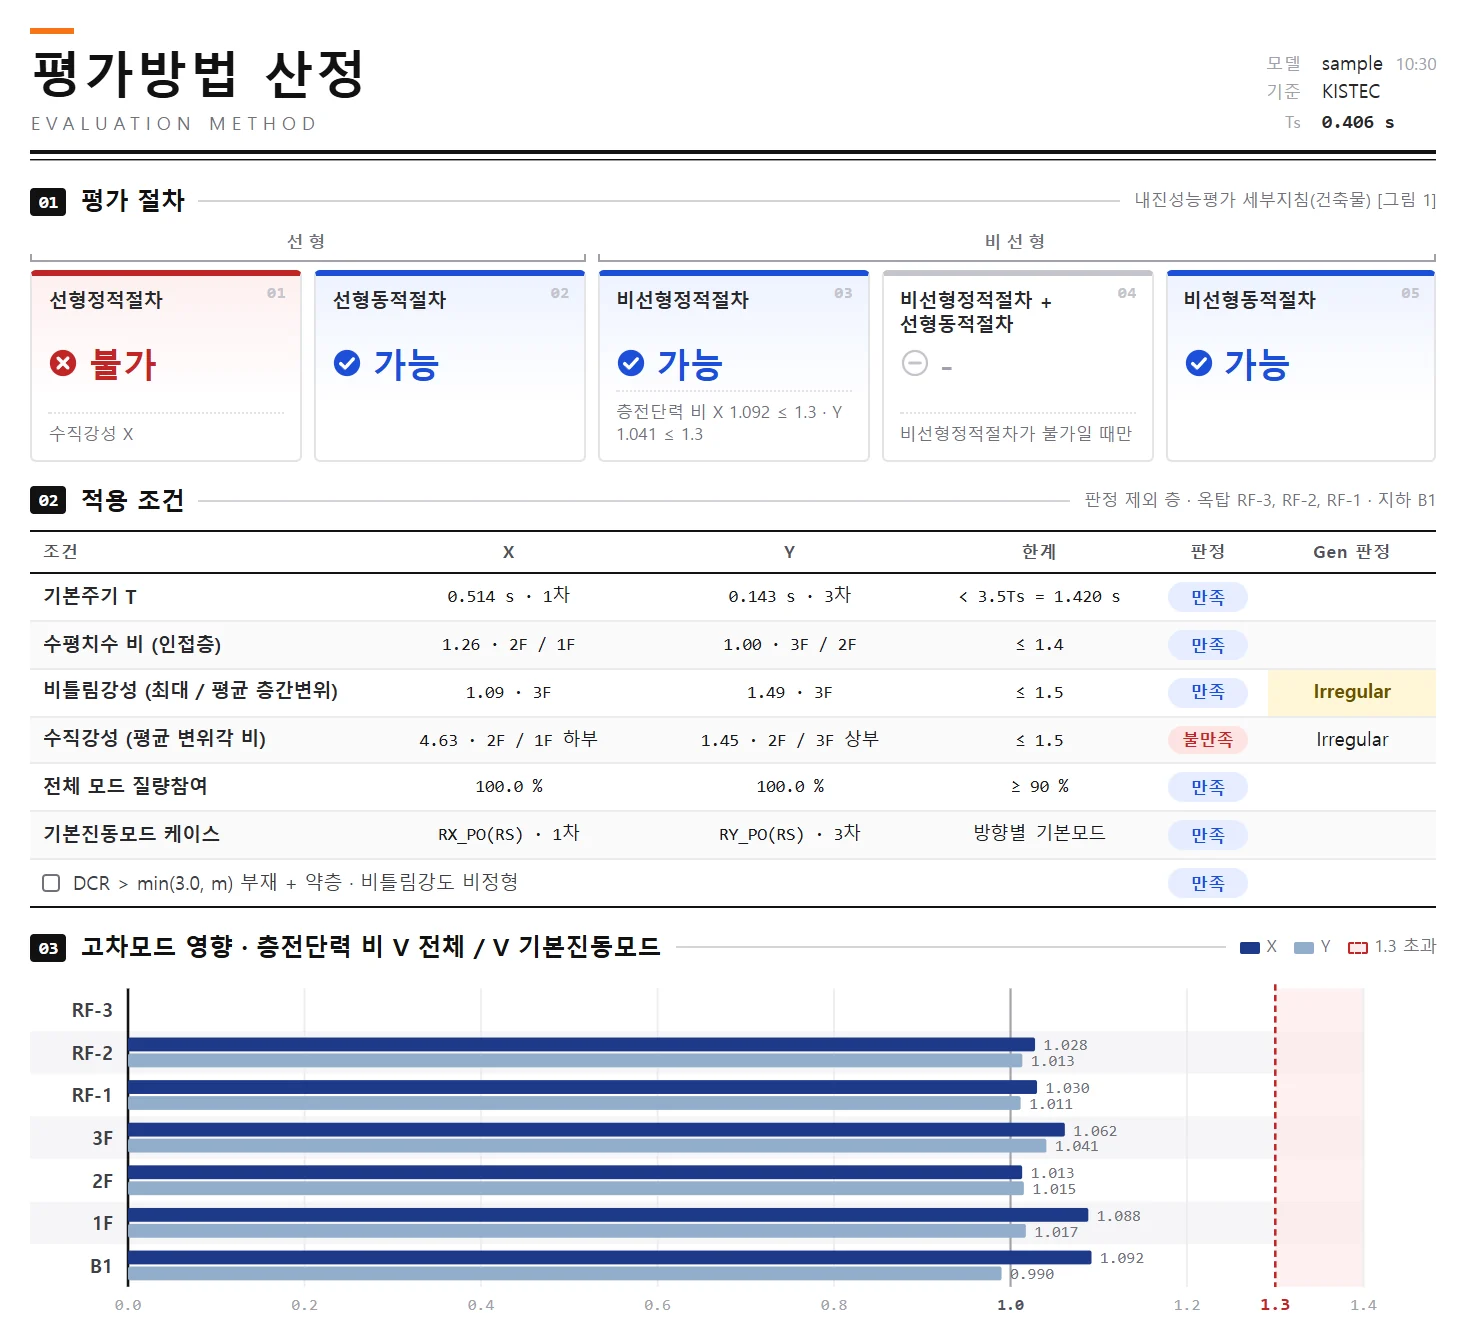1470x1336 pixels.
Task: Select the 비선형정적절차 + 선형동적절차 card
Action: tap(1018, 366)
